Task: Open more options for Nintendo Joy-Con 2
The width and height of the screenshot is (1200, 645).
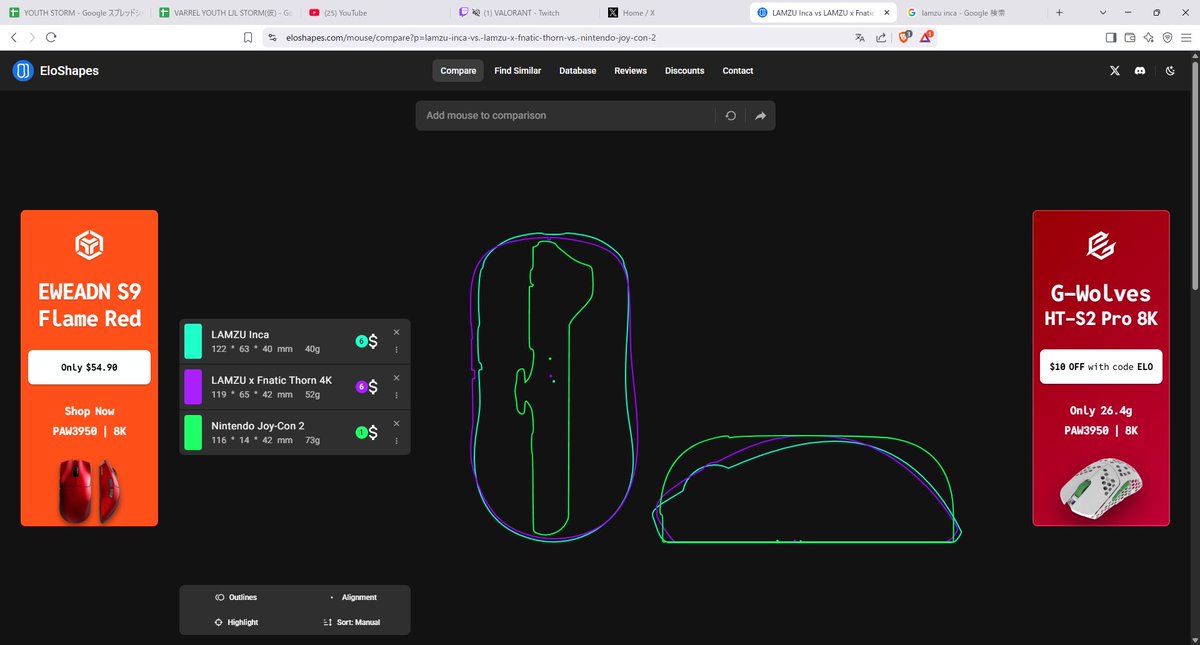Action: [x=396, y=442]
